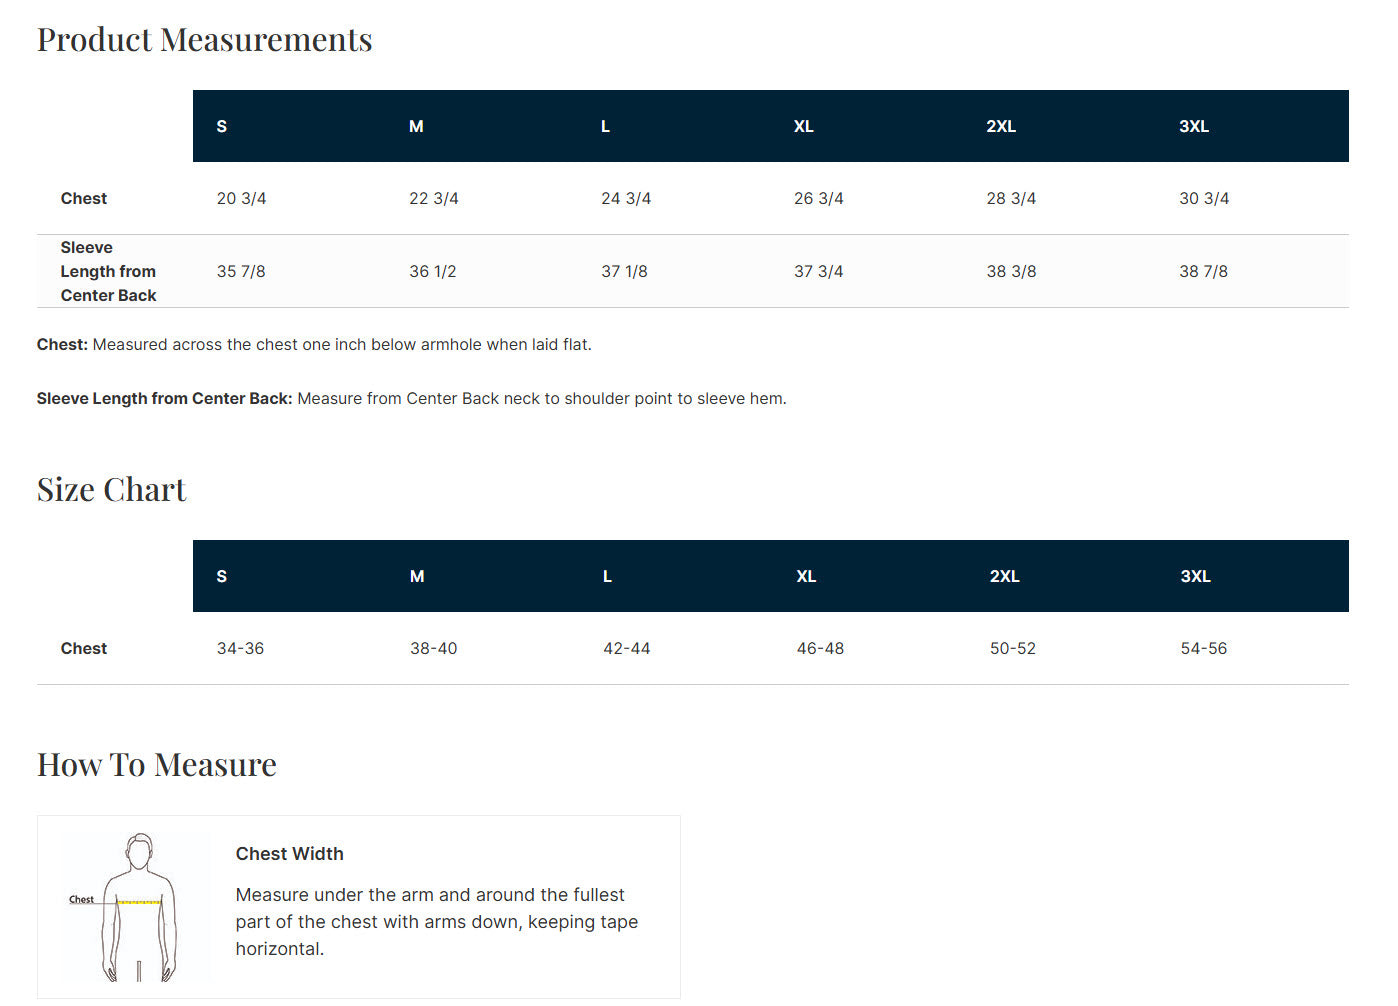This screenshot has width=1398, height=1006.
Task: Click the Product Measurements heading
Action: tap(204, 40)
